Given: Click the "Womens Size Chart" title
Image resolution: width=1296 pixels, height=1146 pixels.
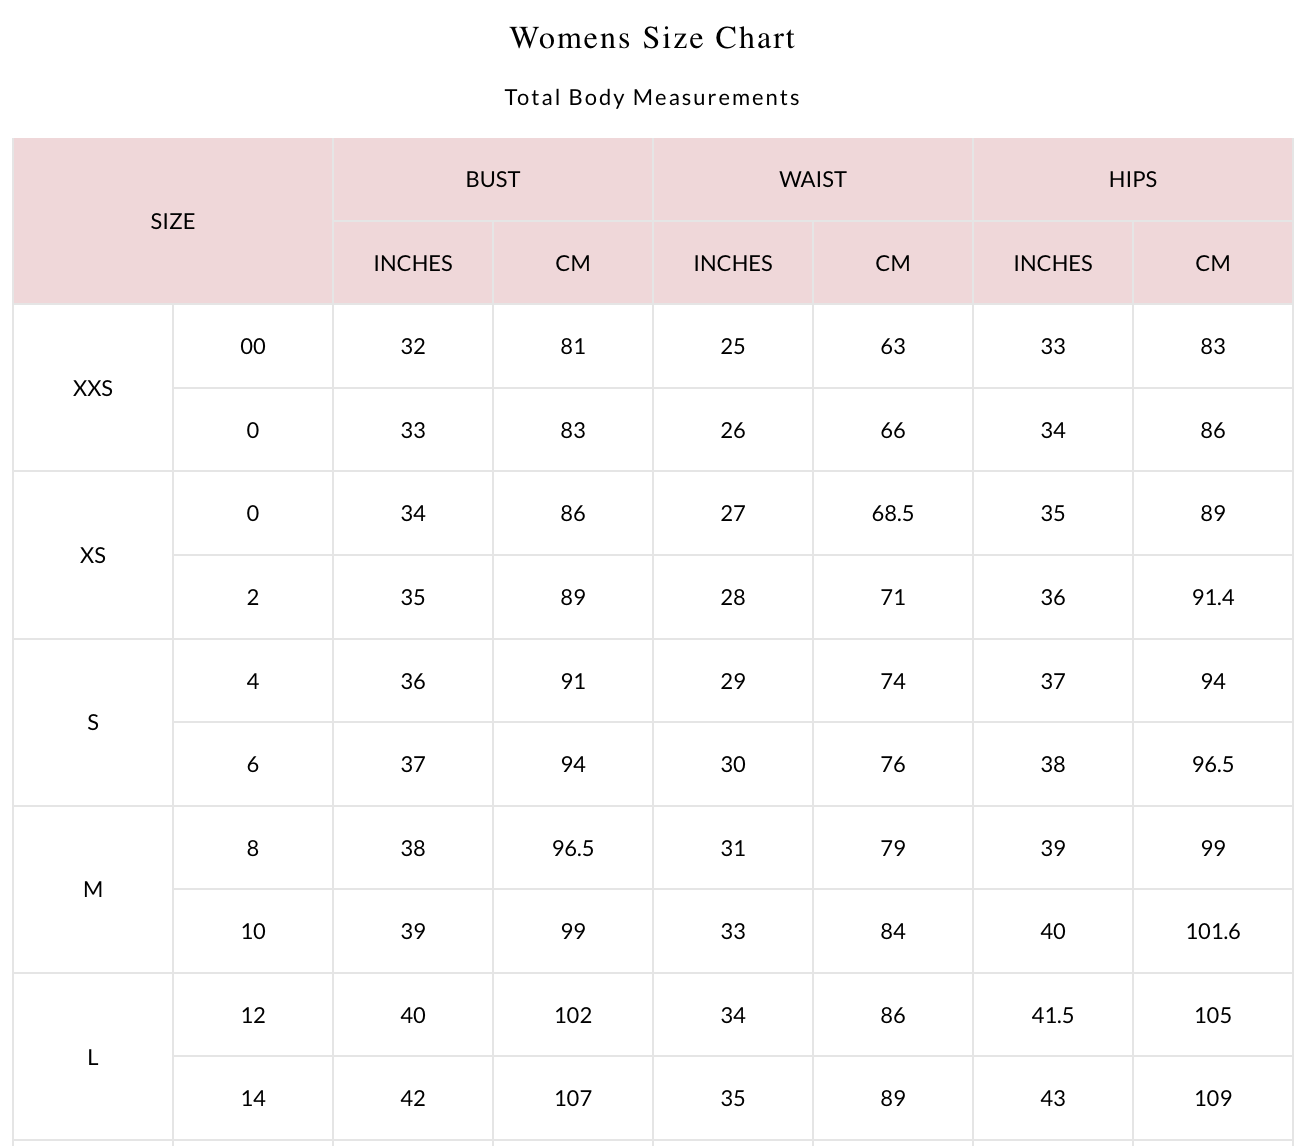Looking at the screenshot, I should (x=652, y=38).
